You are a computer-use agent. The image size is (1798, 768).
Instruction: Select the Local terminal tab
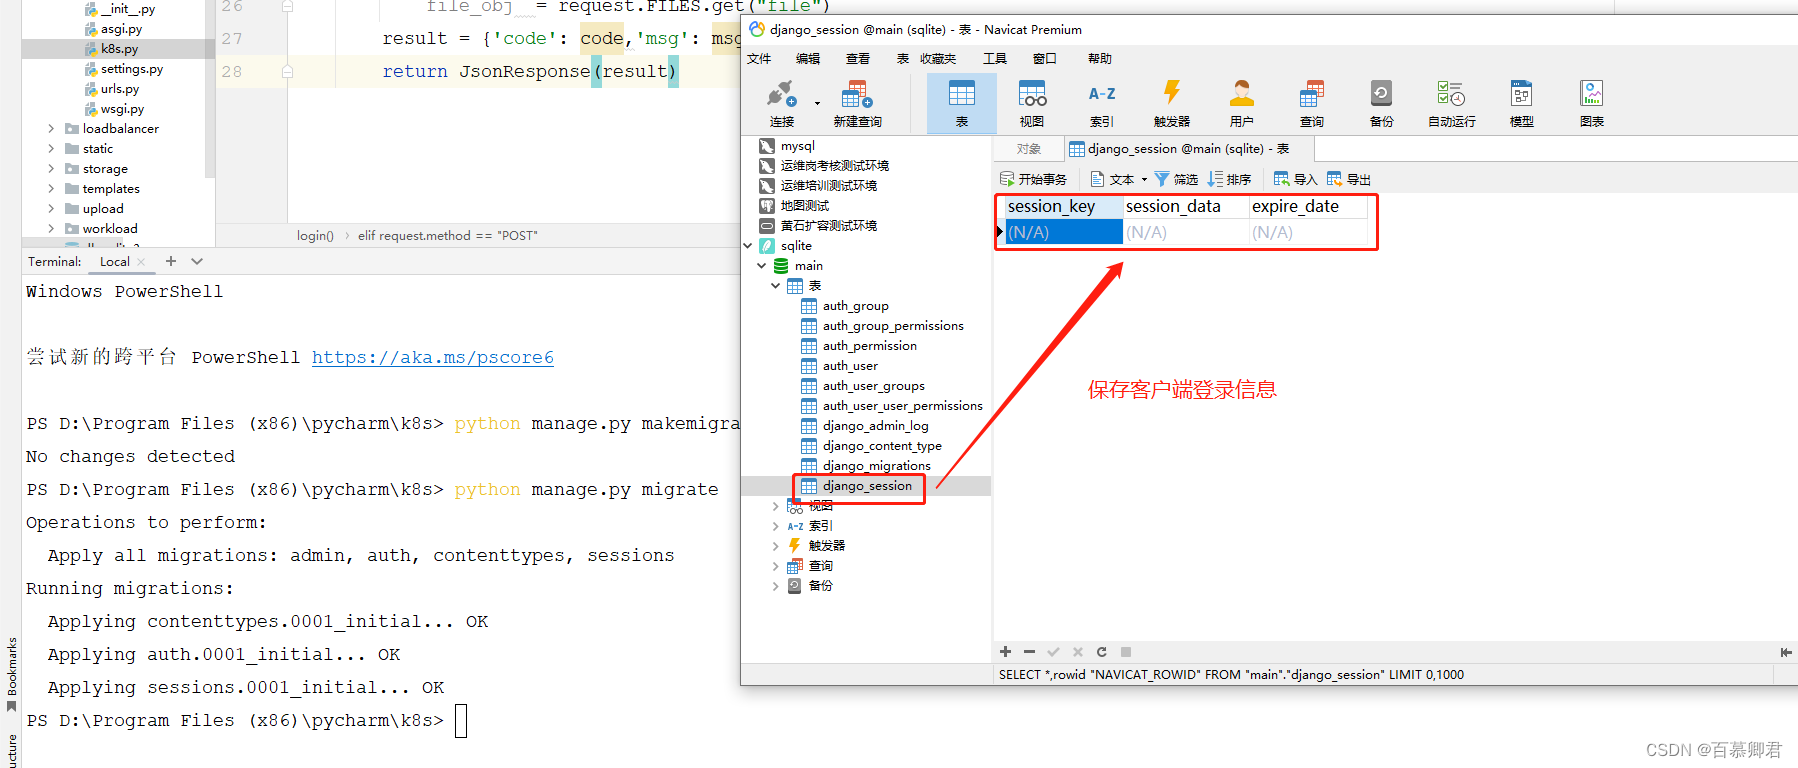(114, 262)
